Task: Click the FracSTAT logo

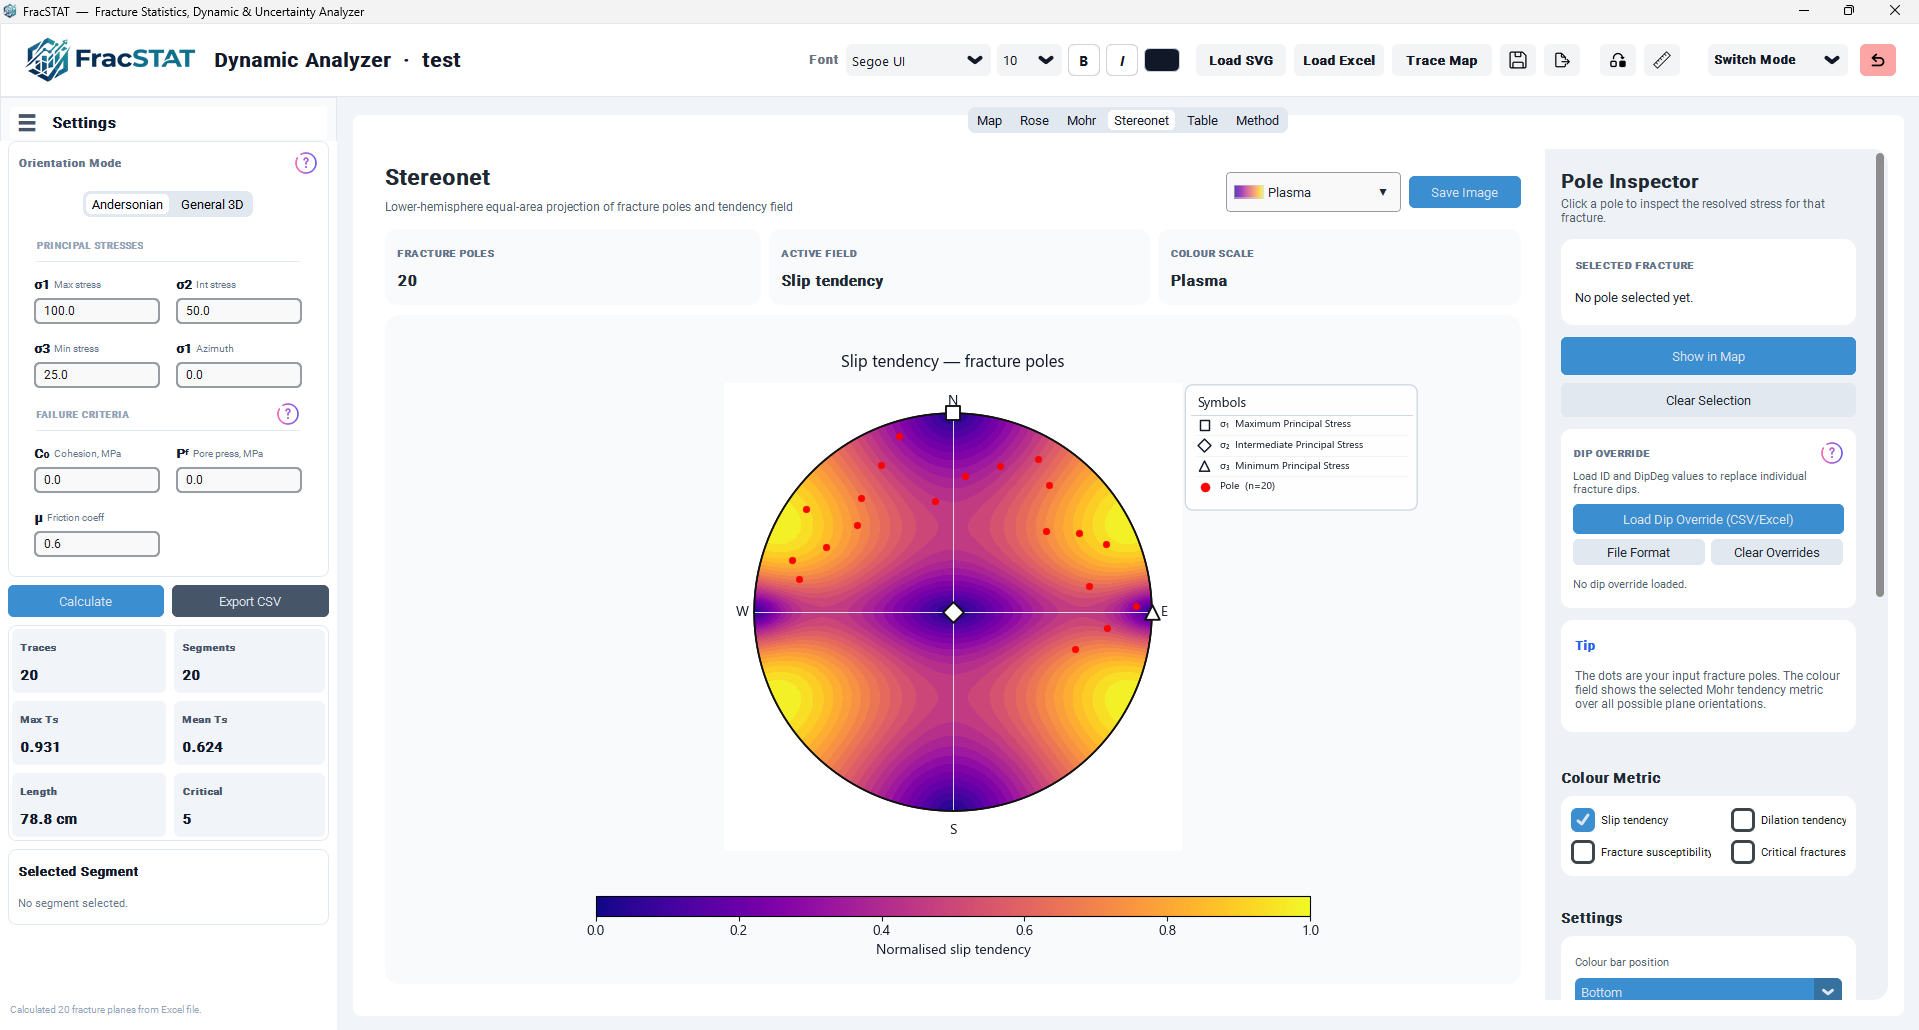Action: [x=111, y=60]
